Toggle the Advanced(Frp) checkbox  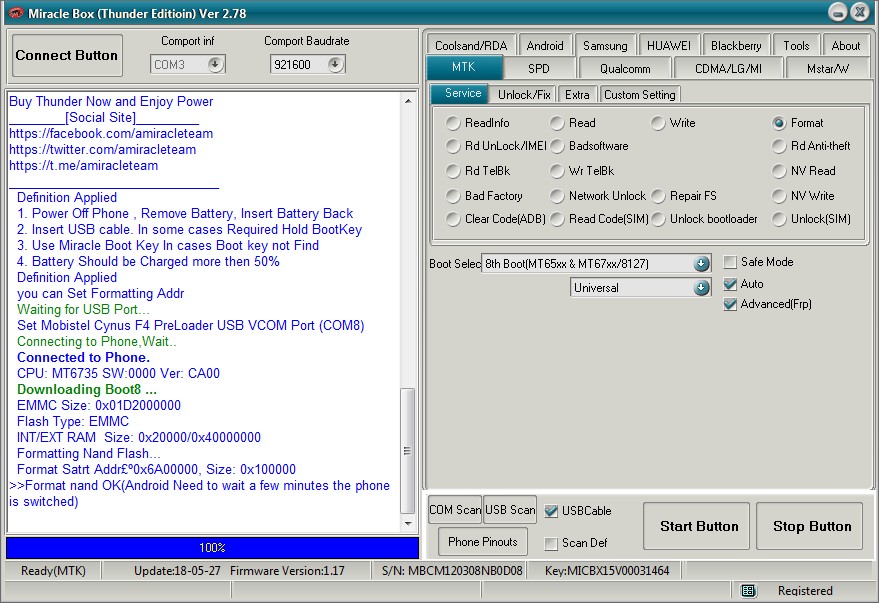[x=730, y=304]
